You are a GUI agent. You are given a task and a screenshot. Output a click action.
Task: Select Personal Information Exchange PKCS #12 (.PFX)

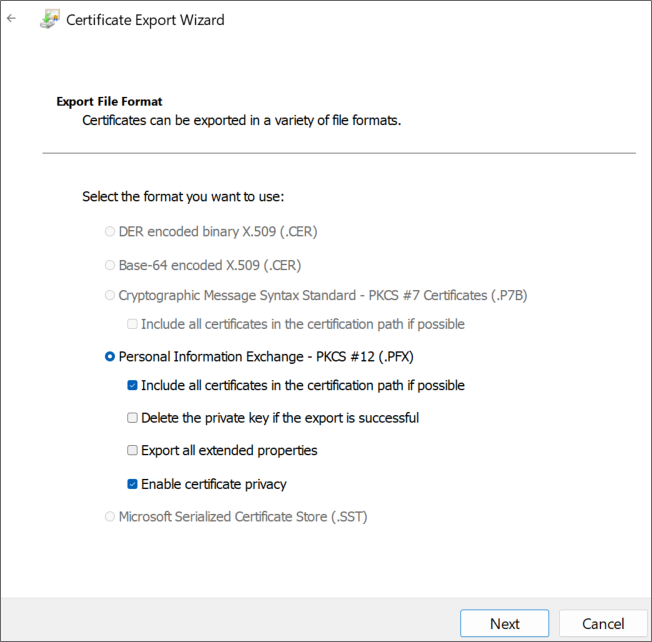[x=110, y=356]
